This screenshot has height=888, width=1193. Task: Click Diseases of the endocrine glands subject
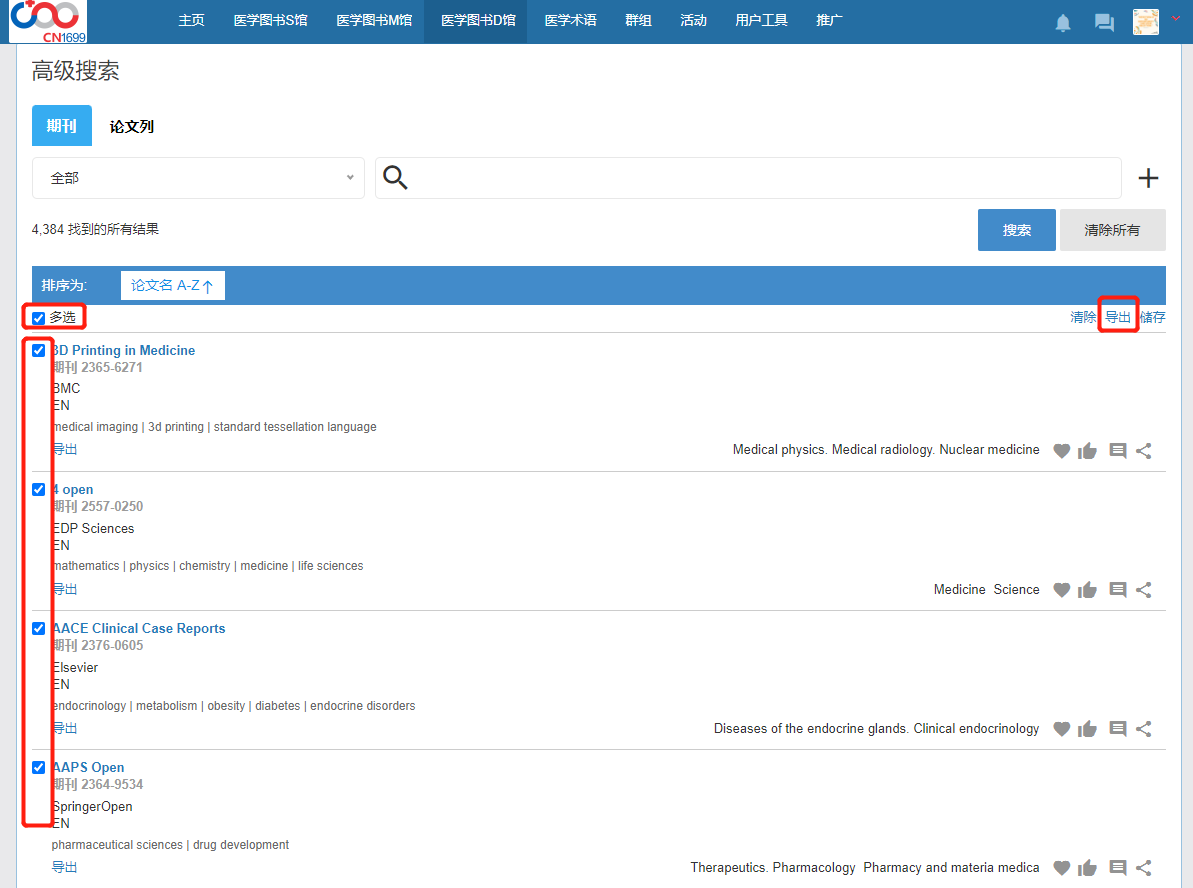click(x=876, y=729)
